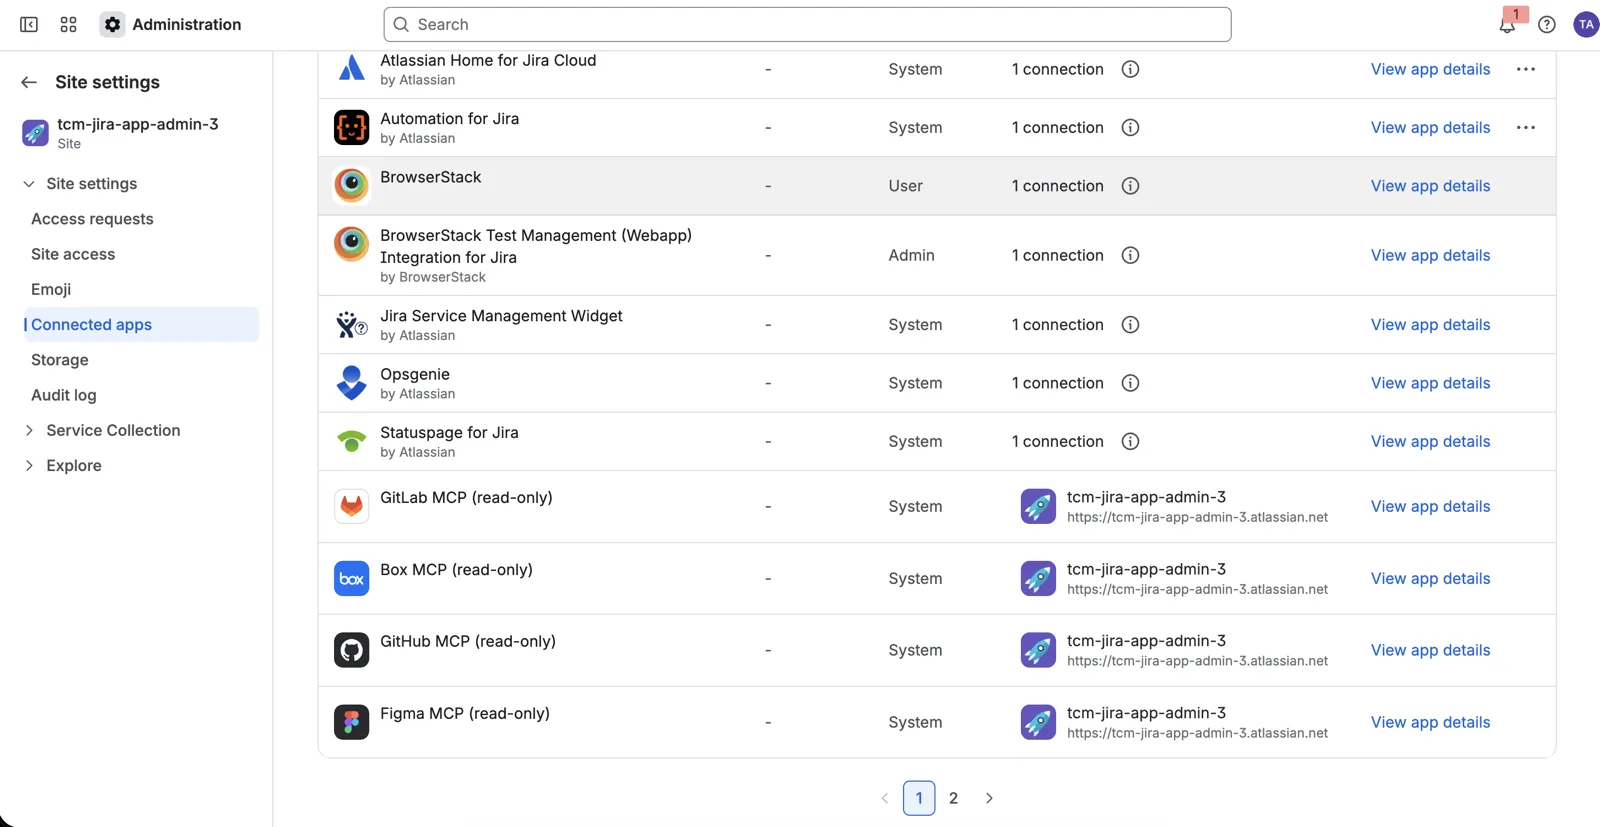The image size is (1600, 827).
Task: View app details for BrowserStack
Action: click(1430, 186)
